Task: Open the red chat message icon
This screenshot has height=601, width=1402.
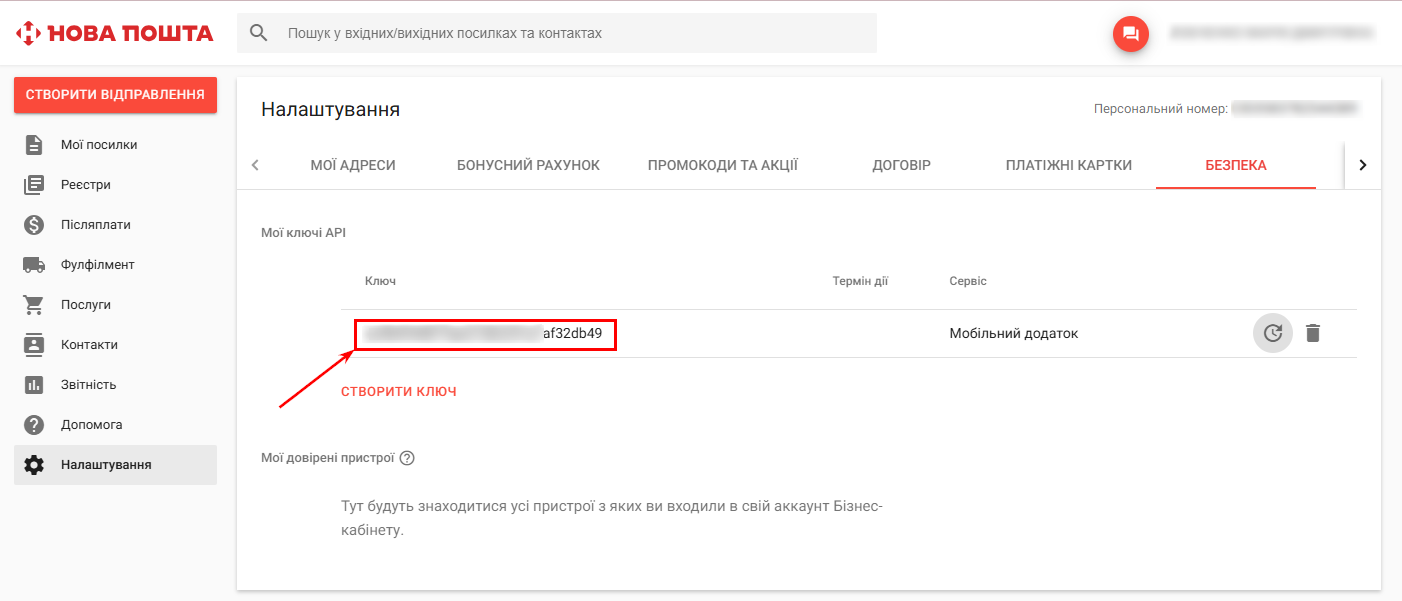Action: pos(1131,33)
